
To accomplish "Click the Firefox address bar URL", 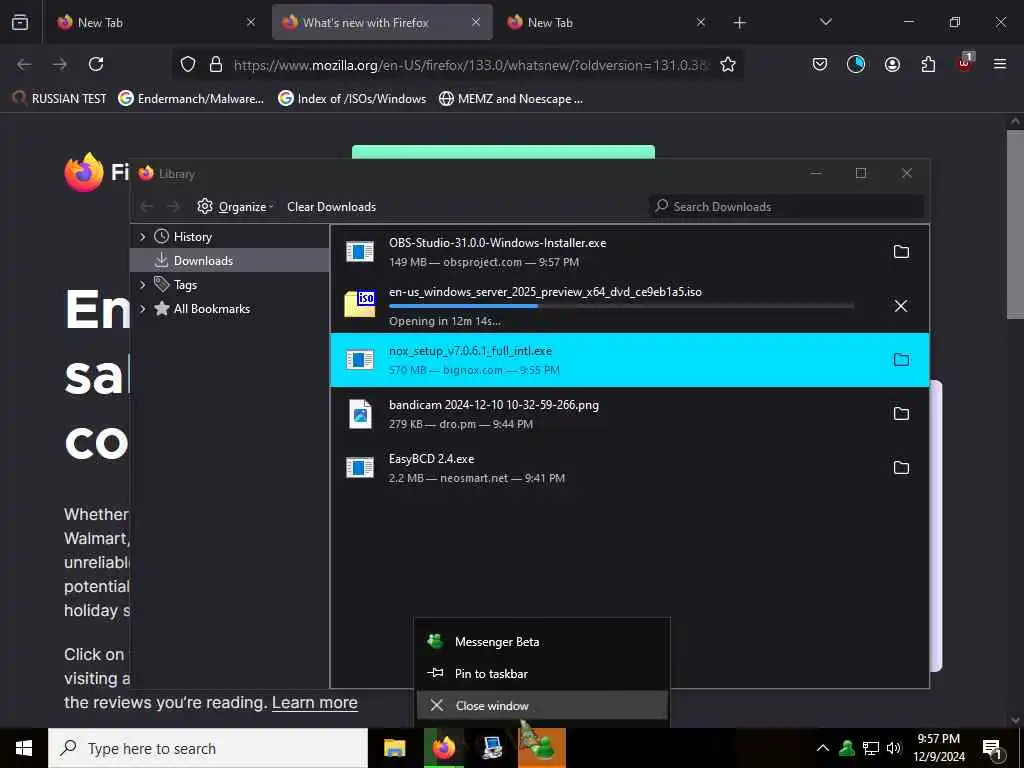I will tap(470, 65).
